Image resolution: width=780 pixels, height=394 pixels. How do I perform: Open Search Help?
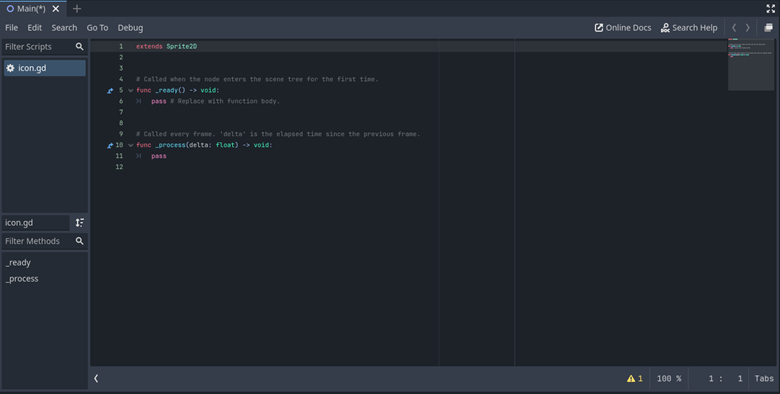coord(689,28)
